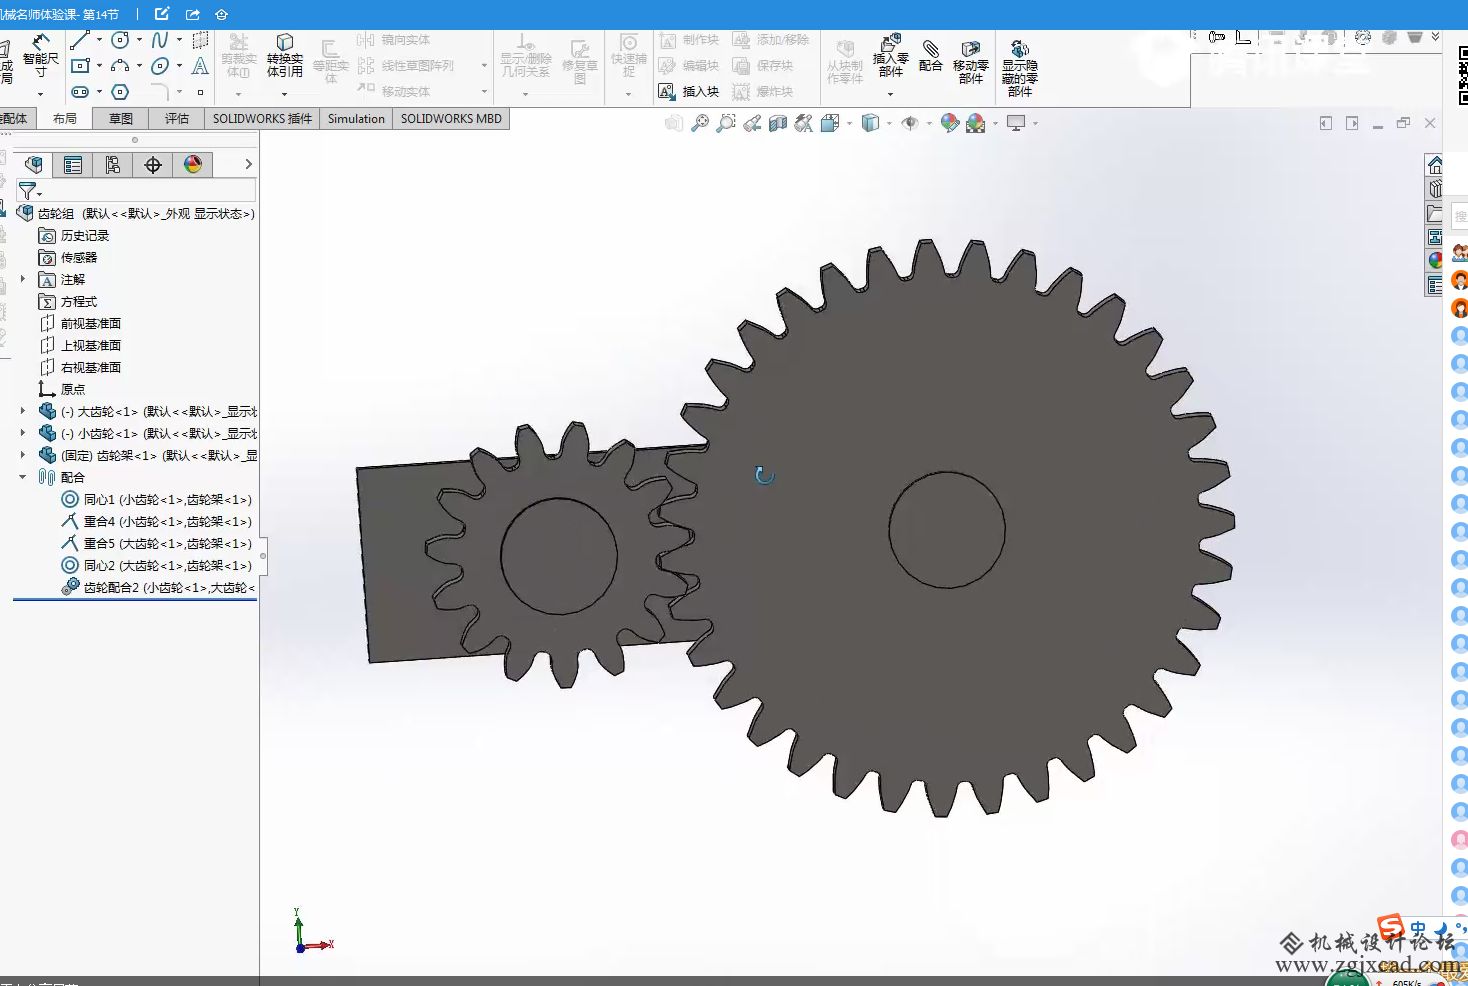Select the Smart Dimension (智能尺寸) tool
1468x986 pixels.
point(40,56)
